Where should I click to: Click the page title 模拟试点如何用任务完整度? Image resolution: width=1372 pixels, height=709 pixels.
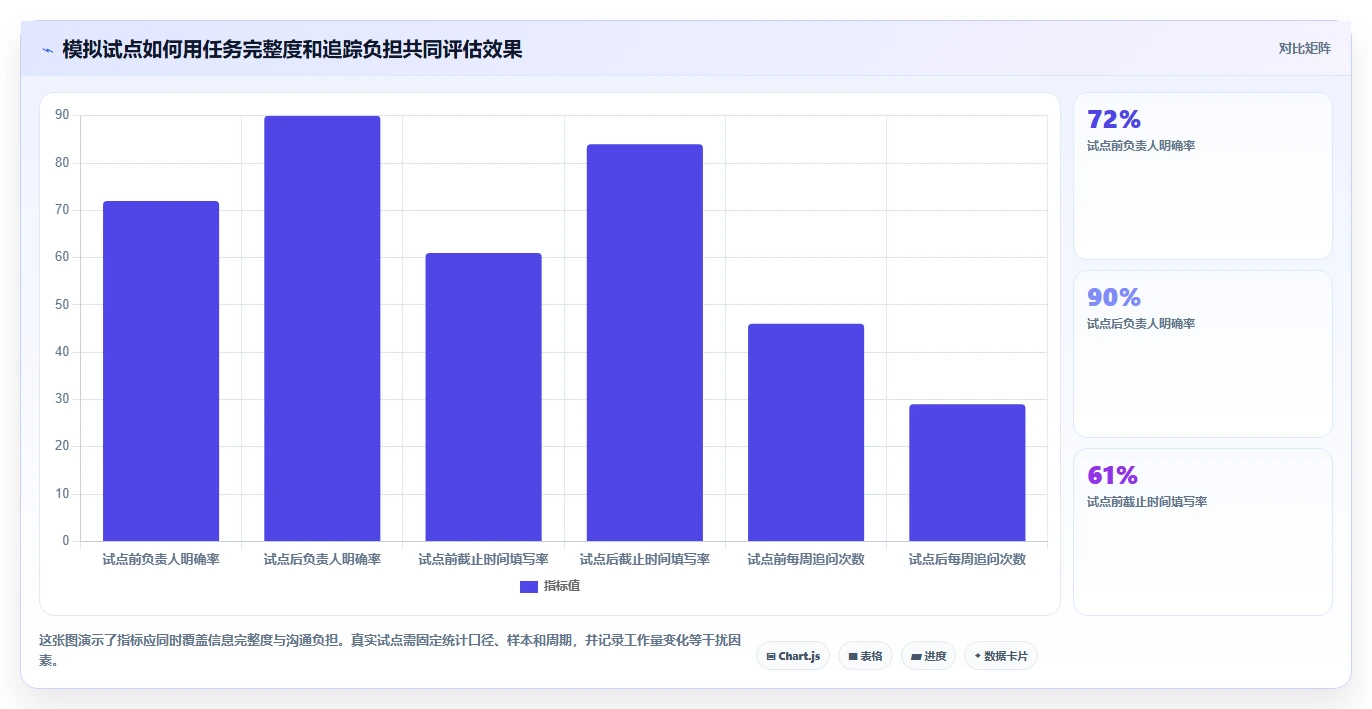292,49
